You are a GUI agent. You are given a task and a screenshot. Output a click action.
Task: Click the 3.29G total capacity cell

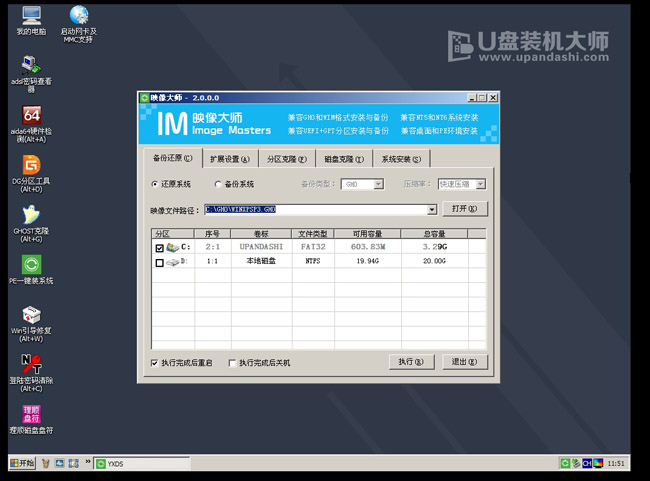[434, 247]
